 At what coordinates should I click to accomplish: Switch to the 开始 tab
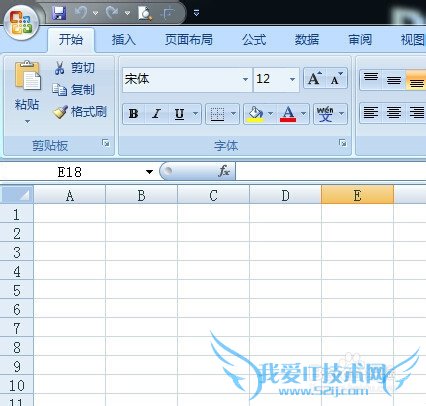pos(71,40)
